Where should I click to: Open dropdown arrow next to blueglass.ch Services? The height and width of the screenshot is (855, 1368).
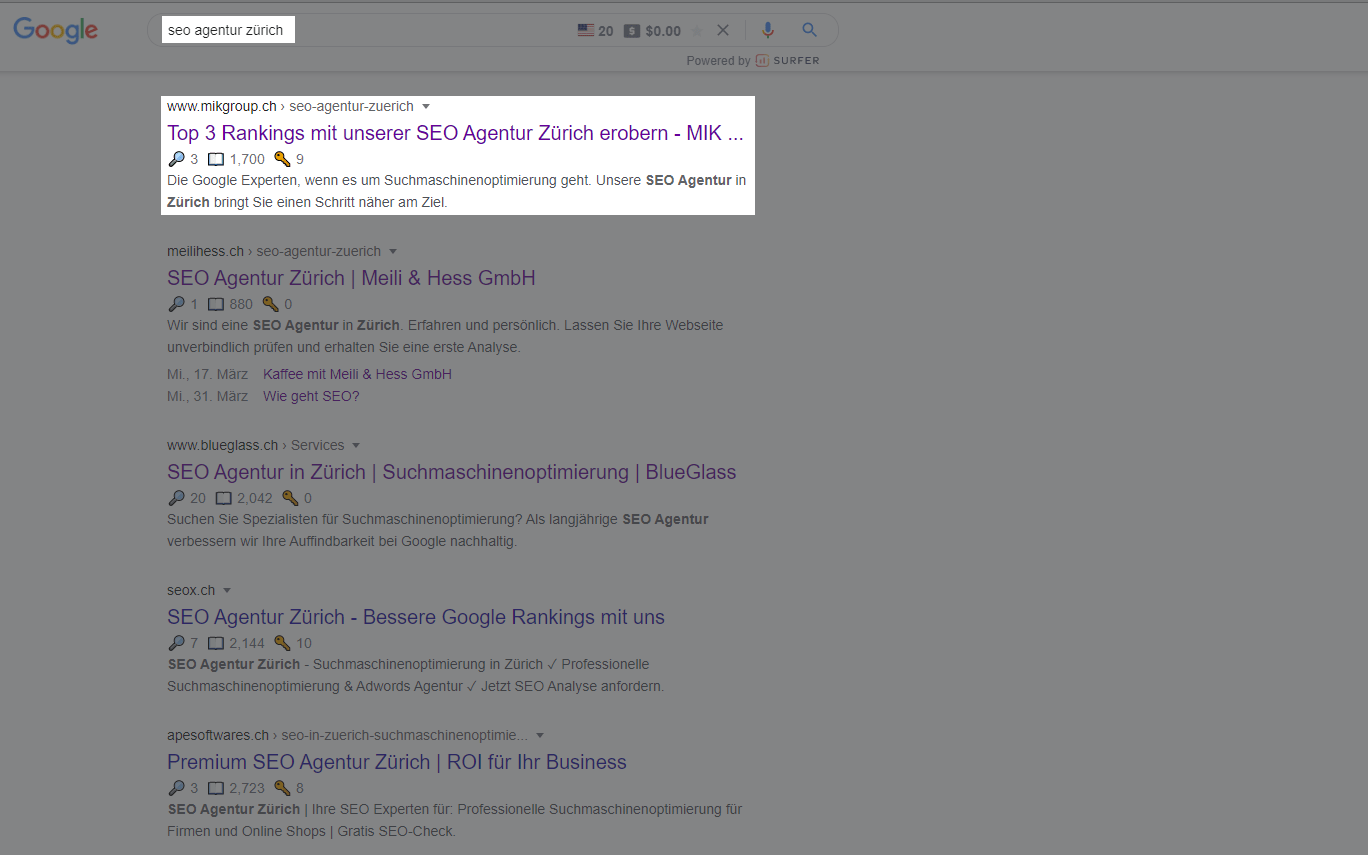(356, 445)
